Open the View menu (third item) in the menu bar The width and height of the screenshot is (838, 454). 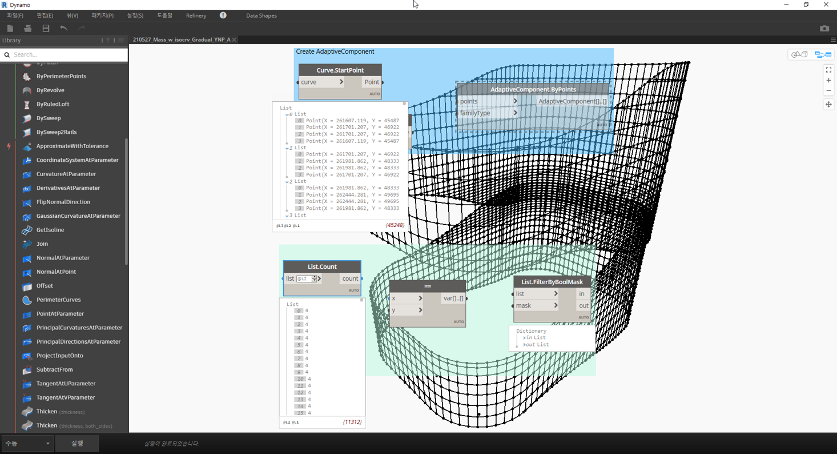73,16
